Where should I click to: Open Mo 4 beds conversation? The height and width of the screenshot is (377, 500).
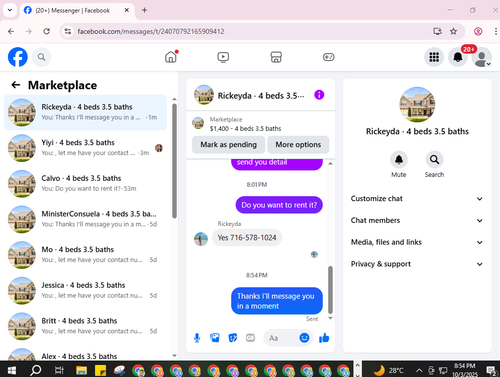point(85,255)
